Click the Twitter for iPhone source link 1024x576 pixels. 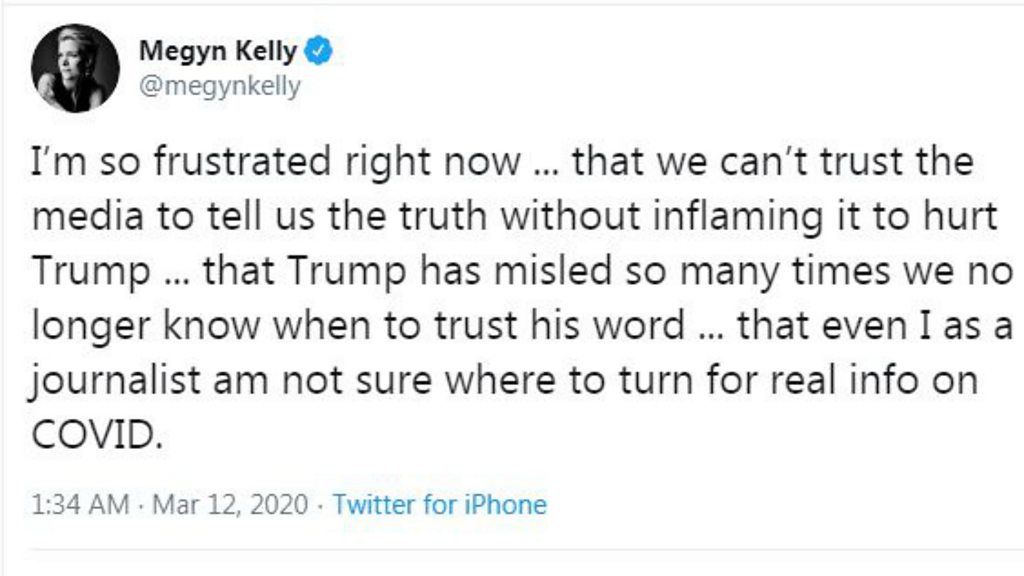click(439, 503)
